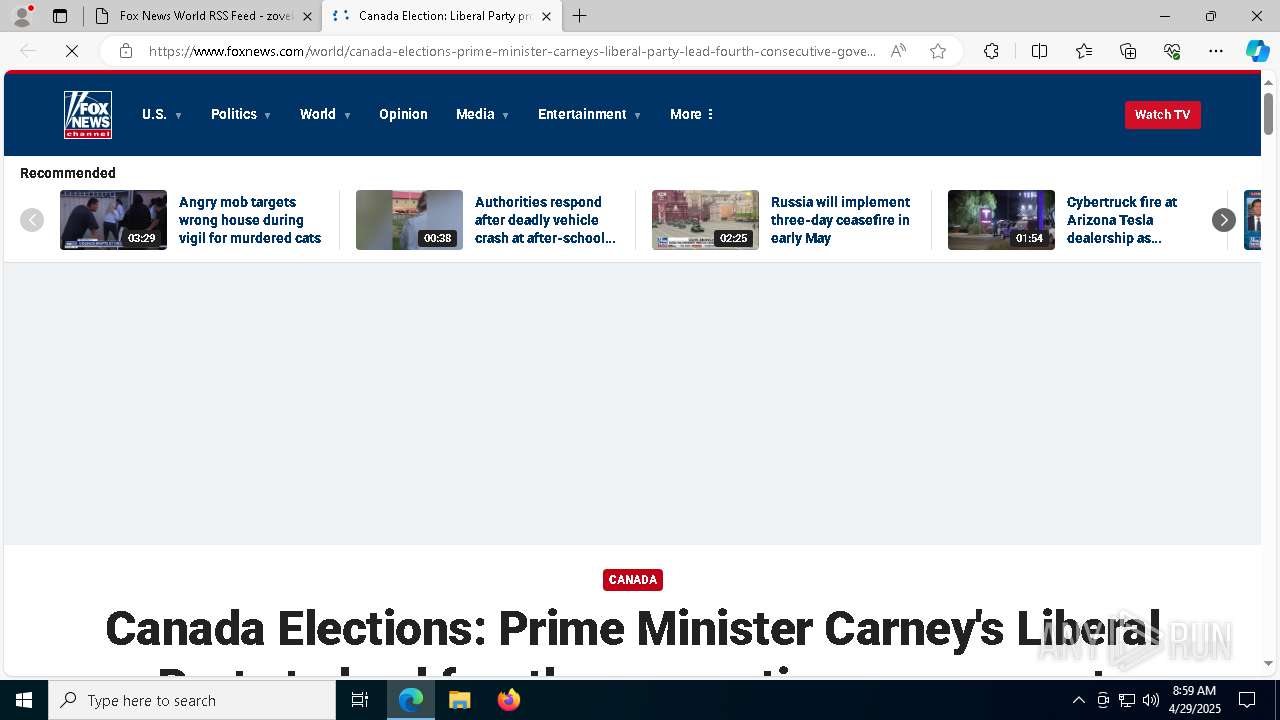
Task: Open 'Angry mob targets wrong house' story
Action: (250, 220)
